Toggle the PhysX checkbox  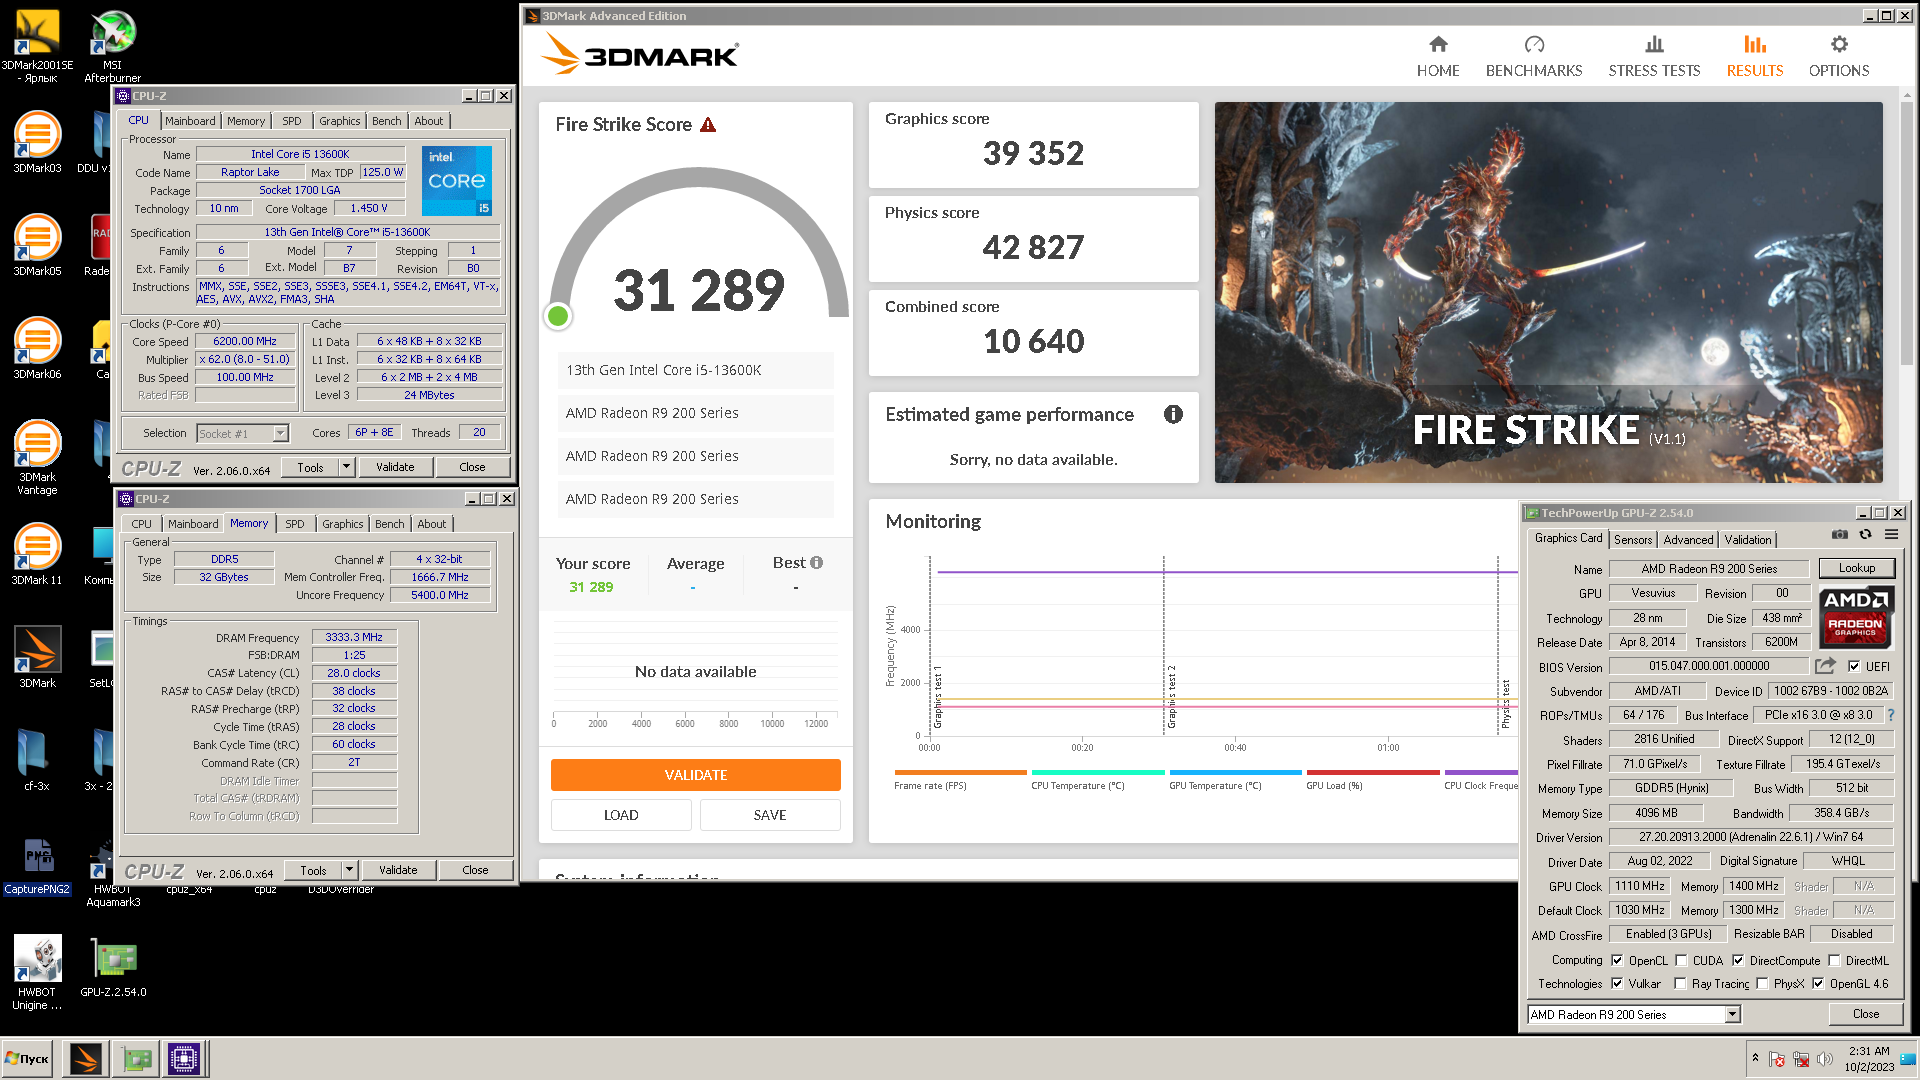(1762, 983)
